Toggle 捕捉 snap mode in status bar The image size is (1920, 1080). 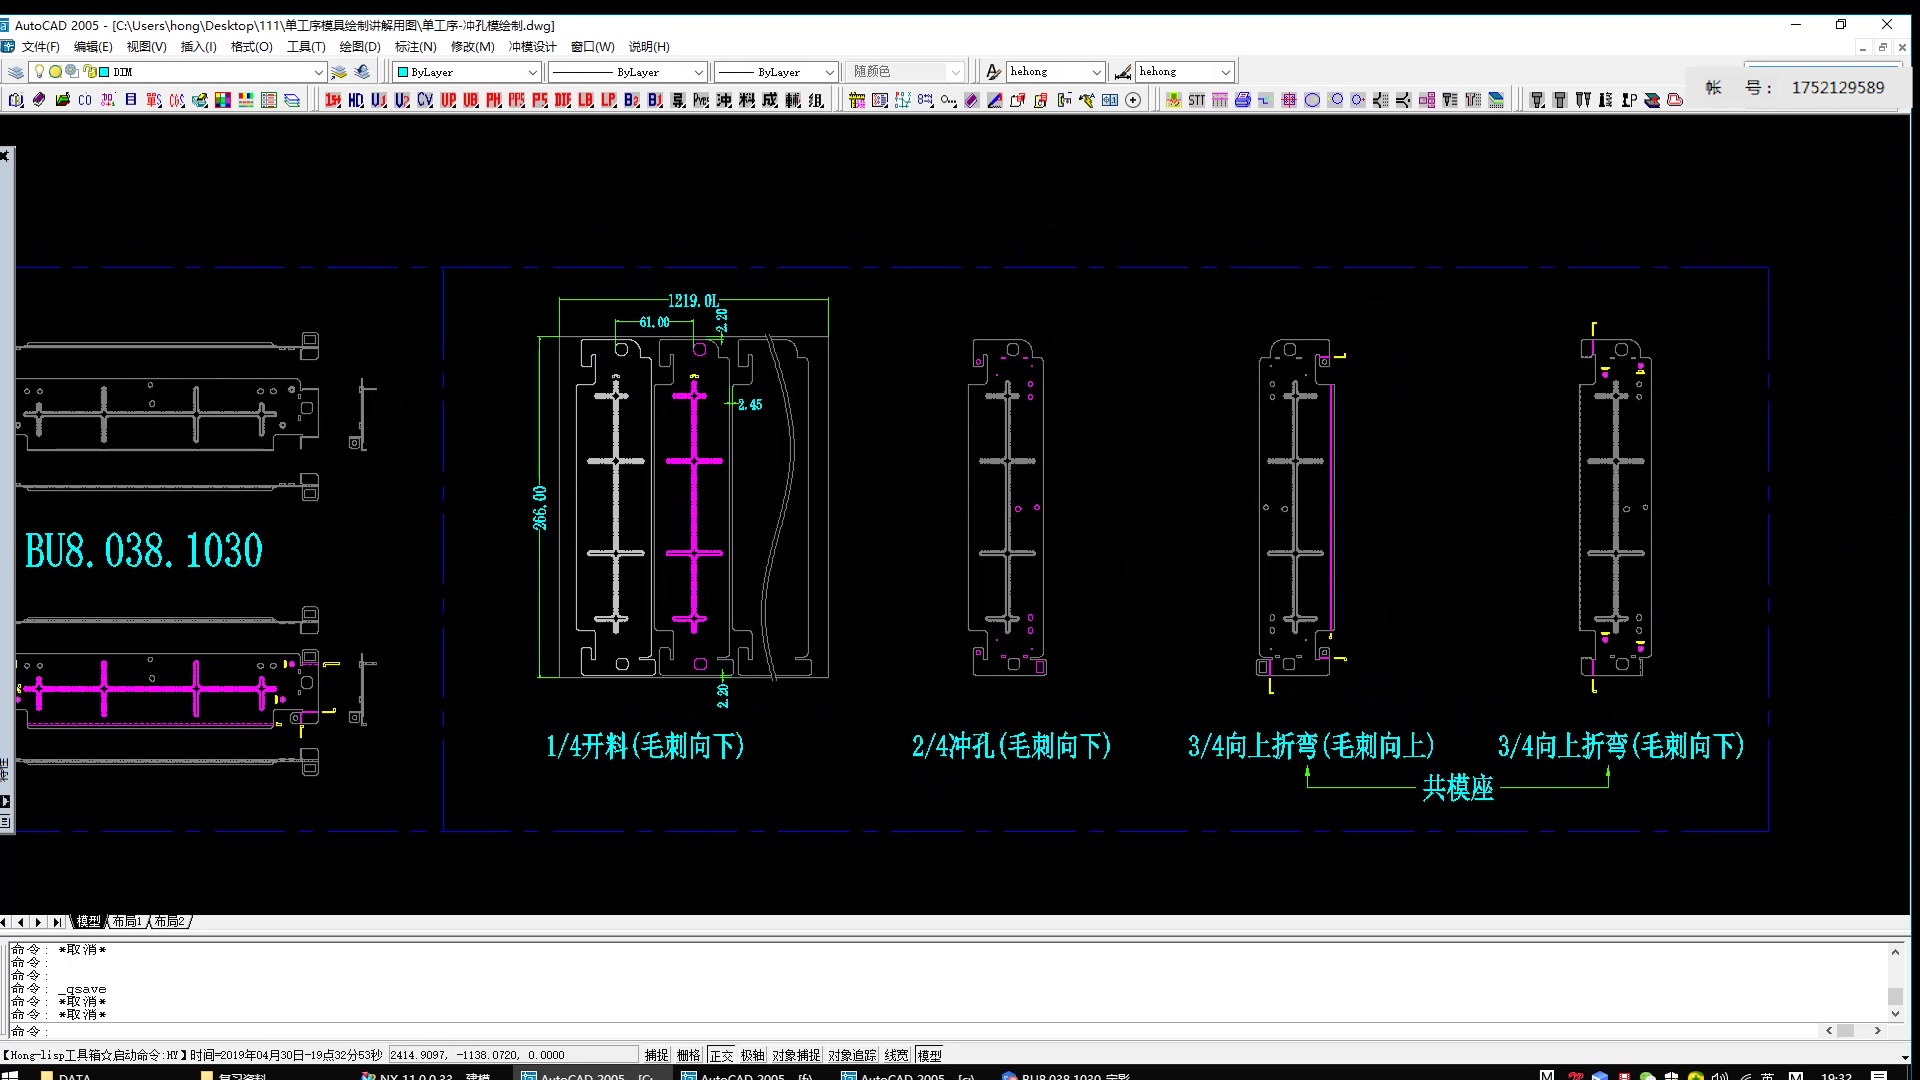tap(656, 1055)
